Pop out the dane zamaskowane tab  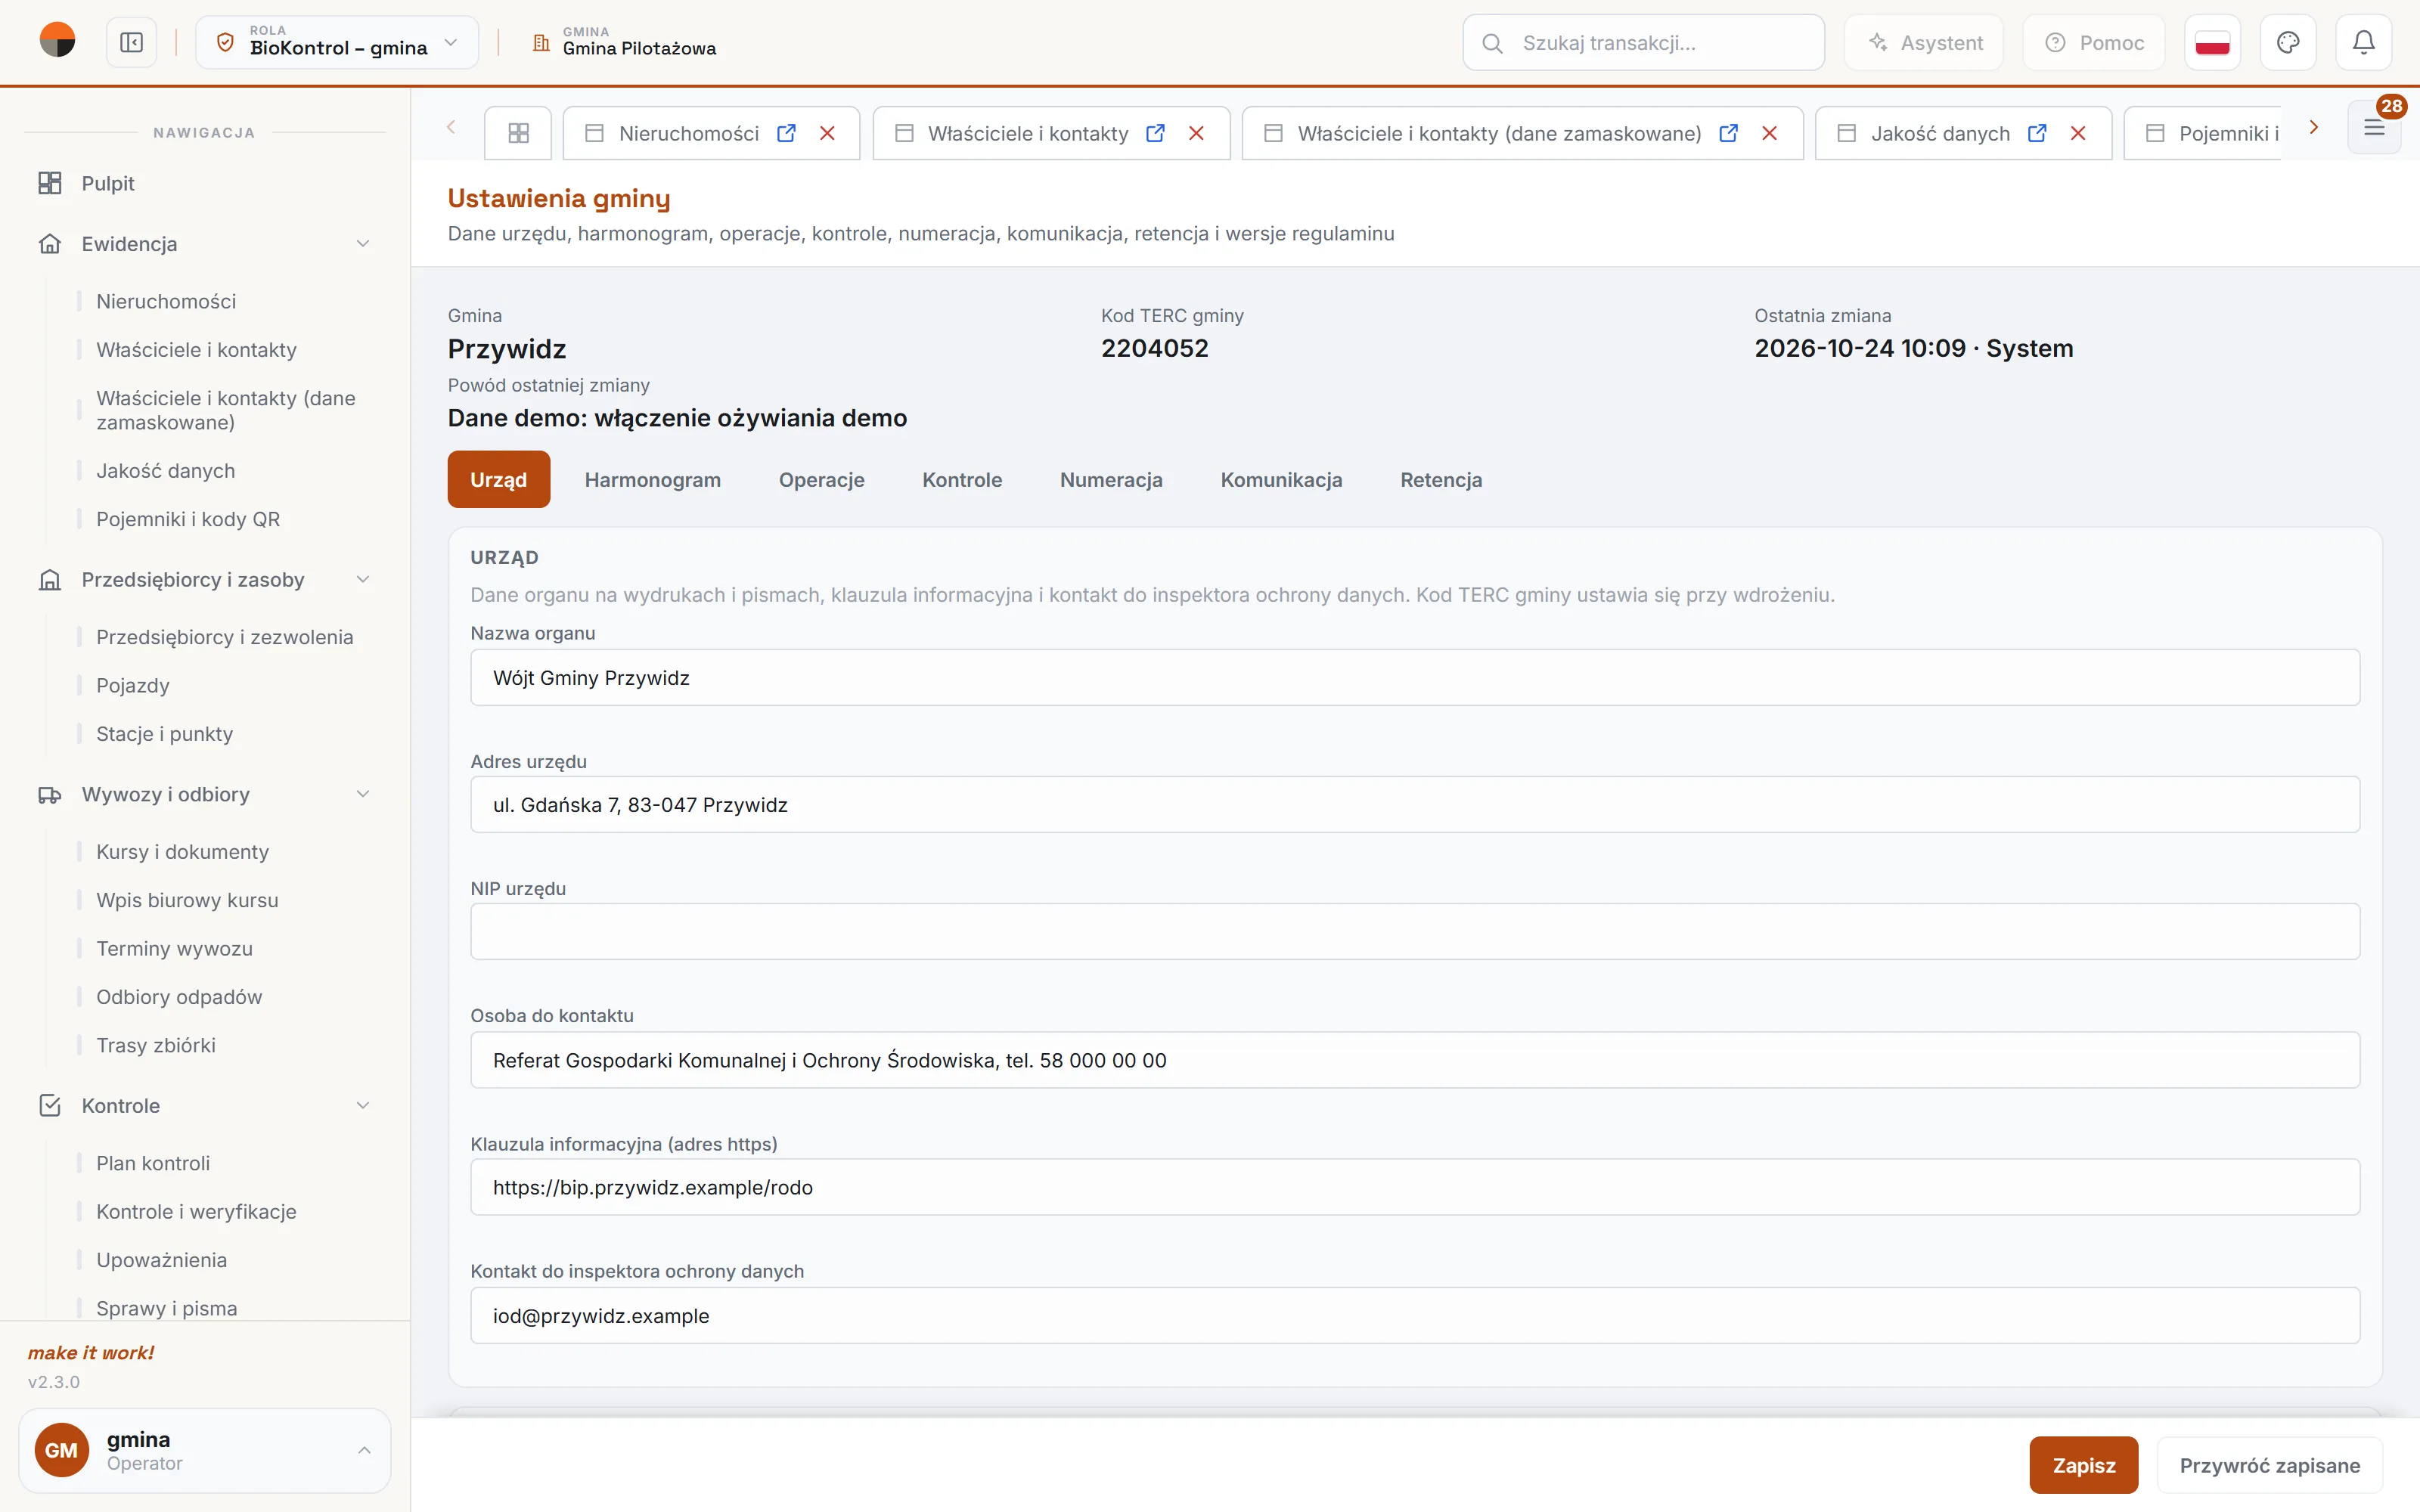1728,133
